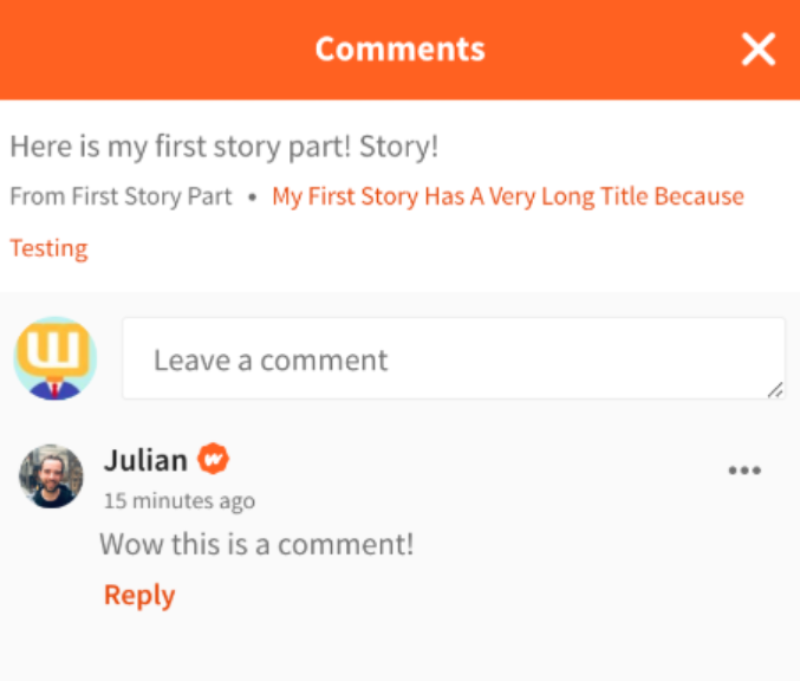
Task: Click the Comments header title
Action: pos(400,49)
